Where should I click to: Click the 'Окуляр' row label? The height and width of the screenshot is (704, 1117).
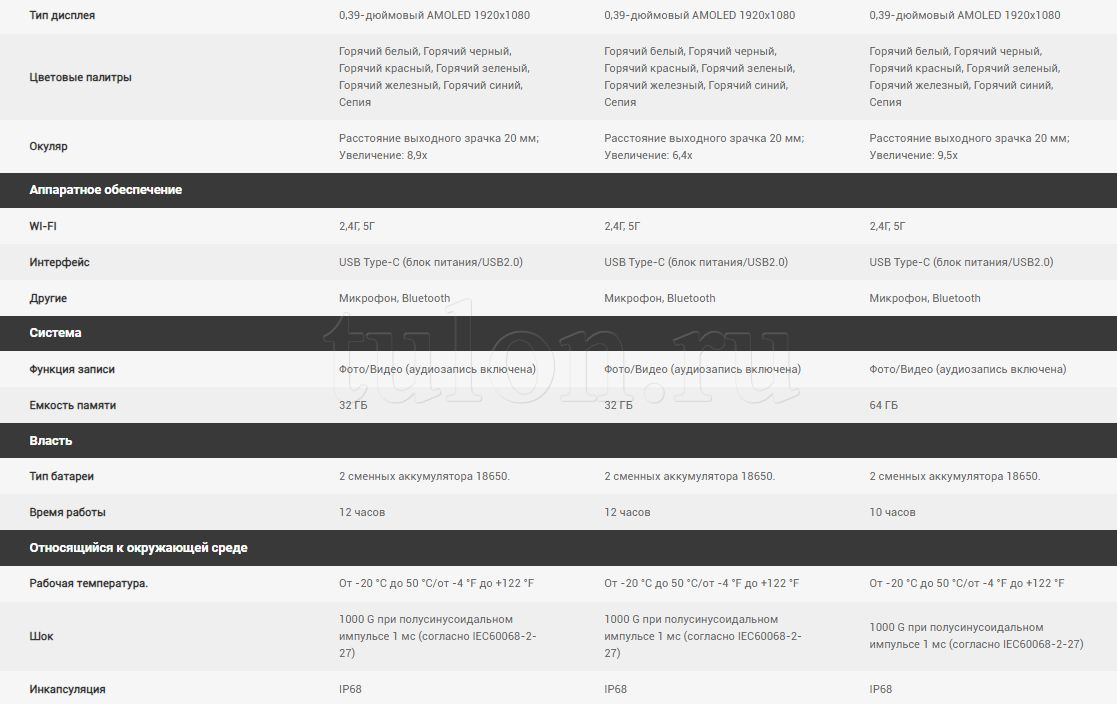(48, 146)
